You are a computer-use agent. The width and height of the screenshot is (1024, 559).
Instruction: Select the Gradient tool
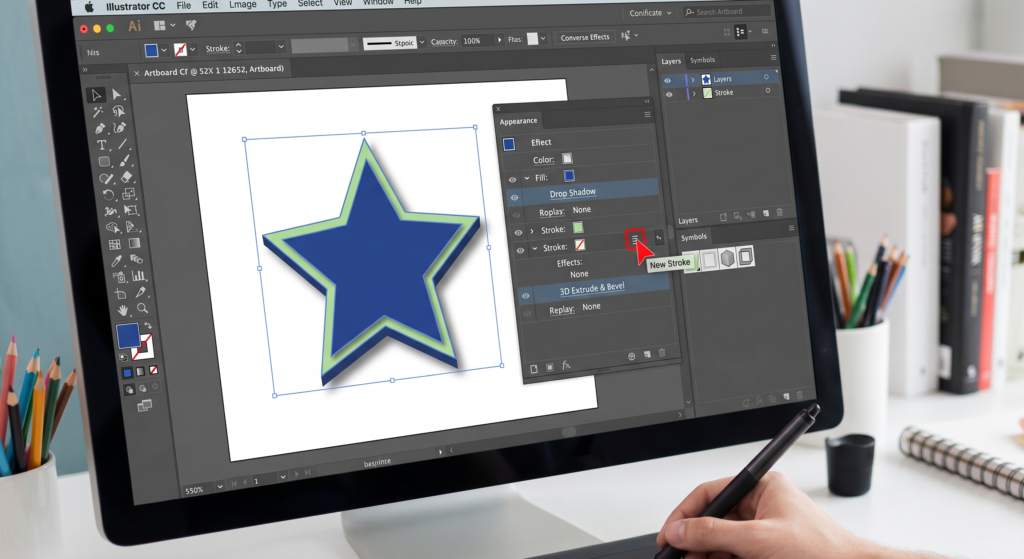coord(135,243)
